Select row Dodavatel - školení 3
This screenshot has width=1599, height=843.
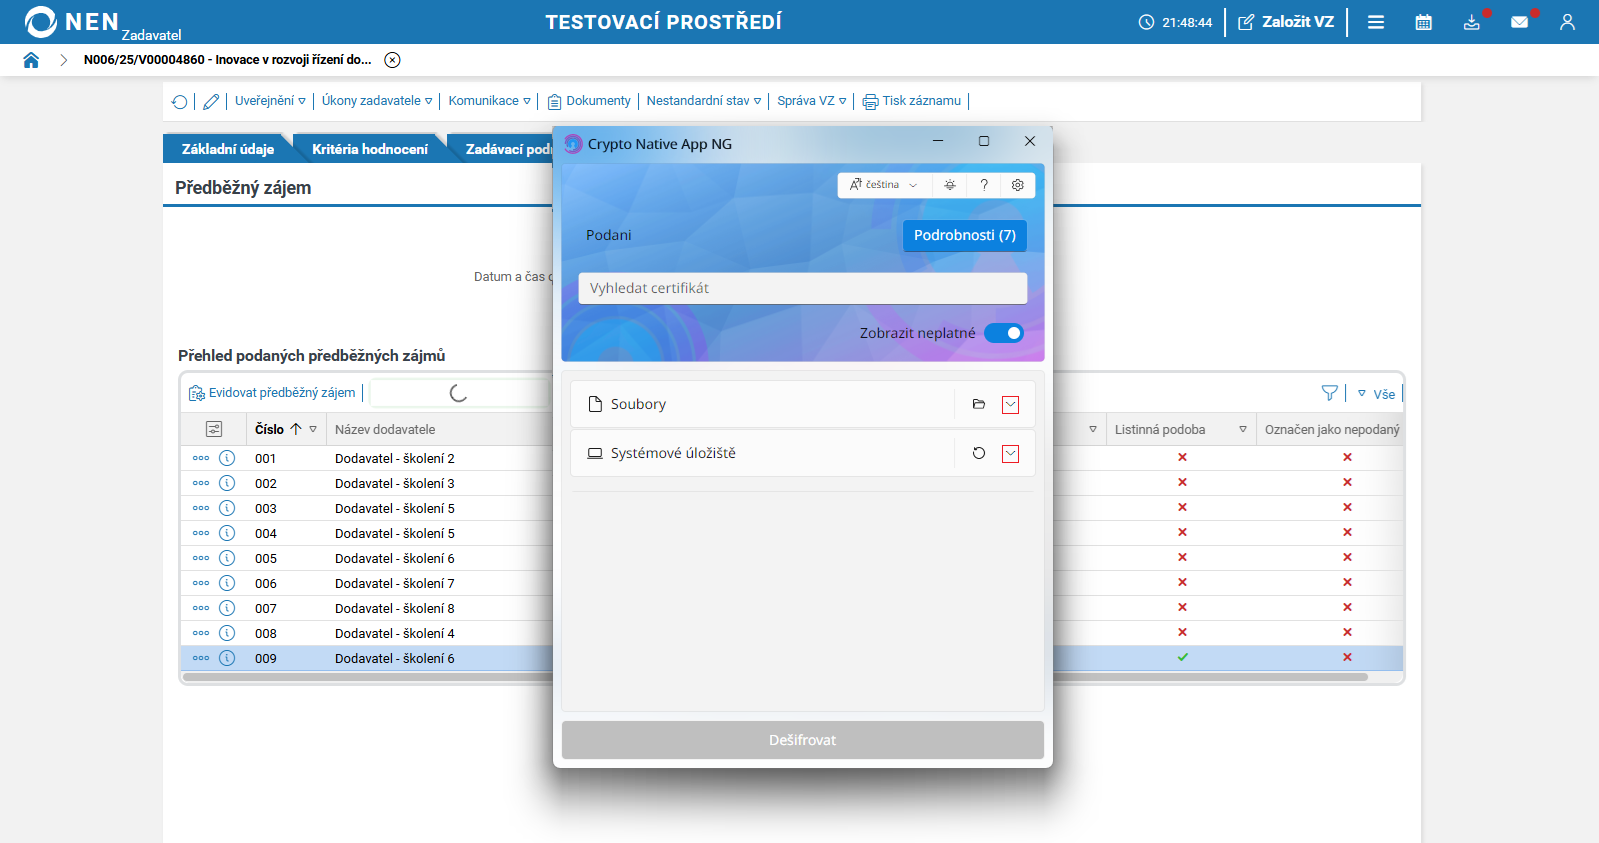click(395, 483)
